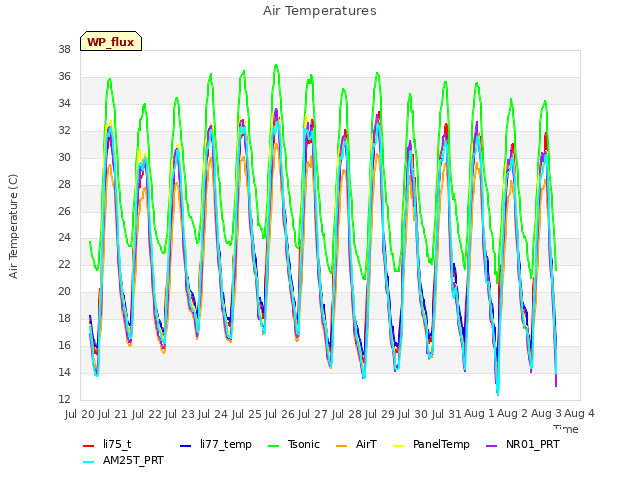Click the 38 y-axis tick label

[64, 50]
